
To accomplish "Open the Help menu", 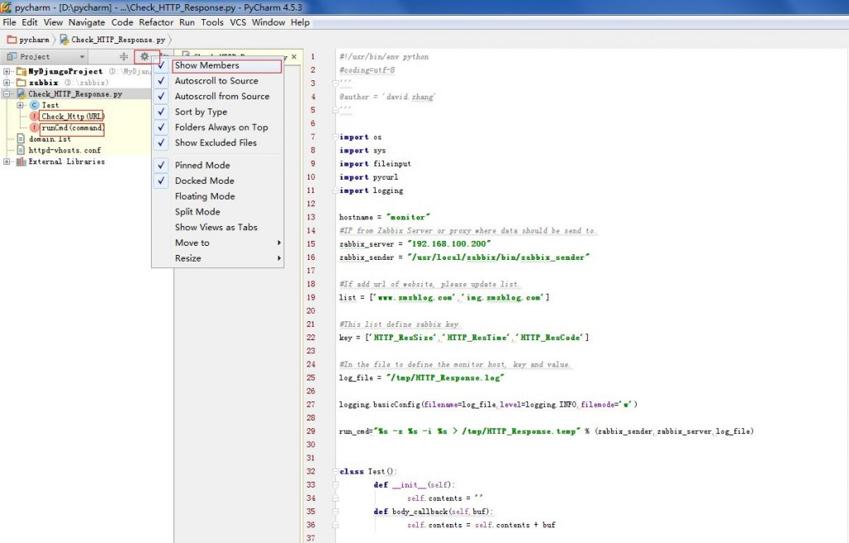I will click(300, 22).
